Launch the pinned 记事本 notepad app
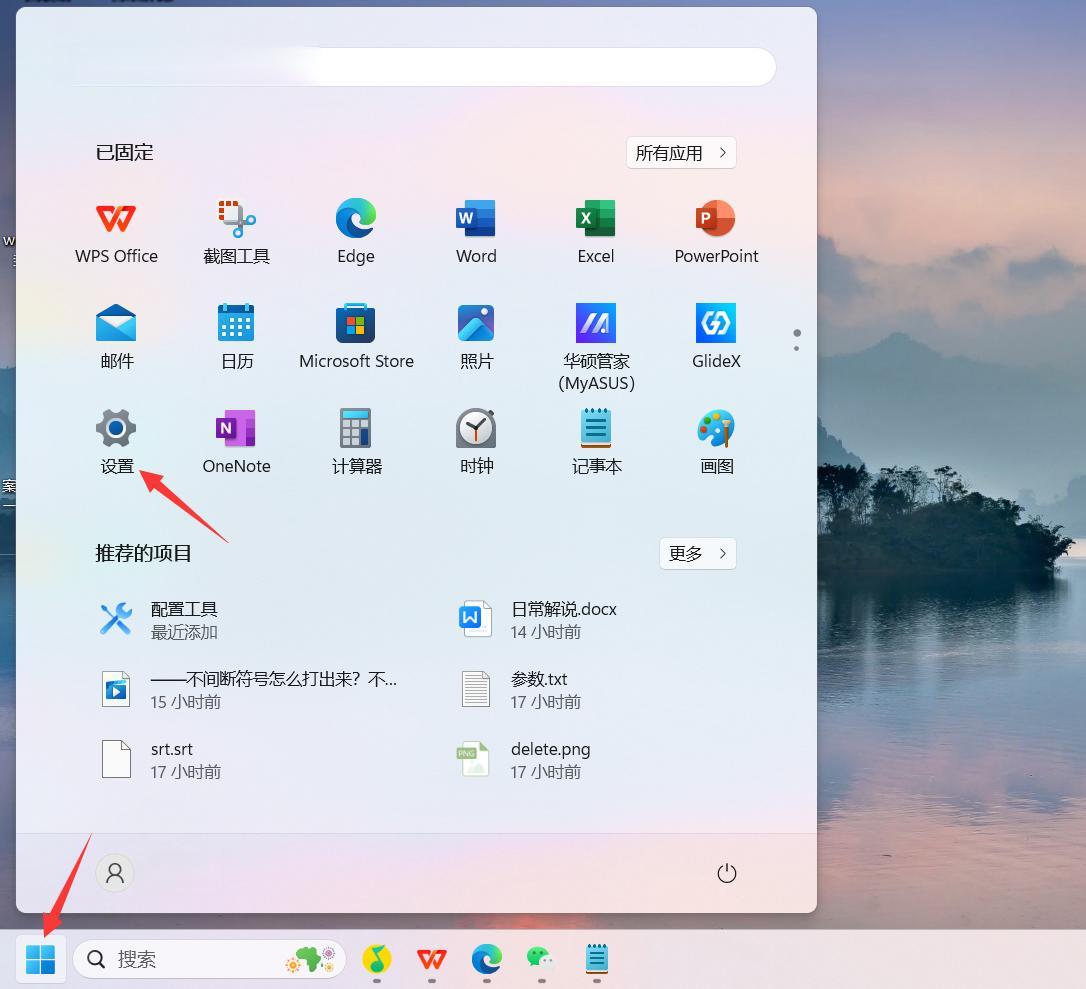The height and width of the screenshot is (989, 1086). point(596,443)
